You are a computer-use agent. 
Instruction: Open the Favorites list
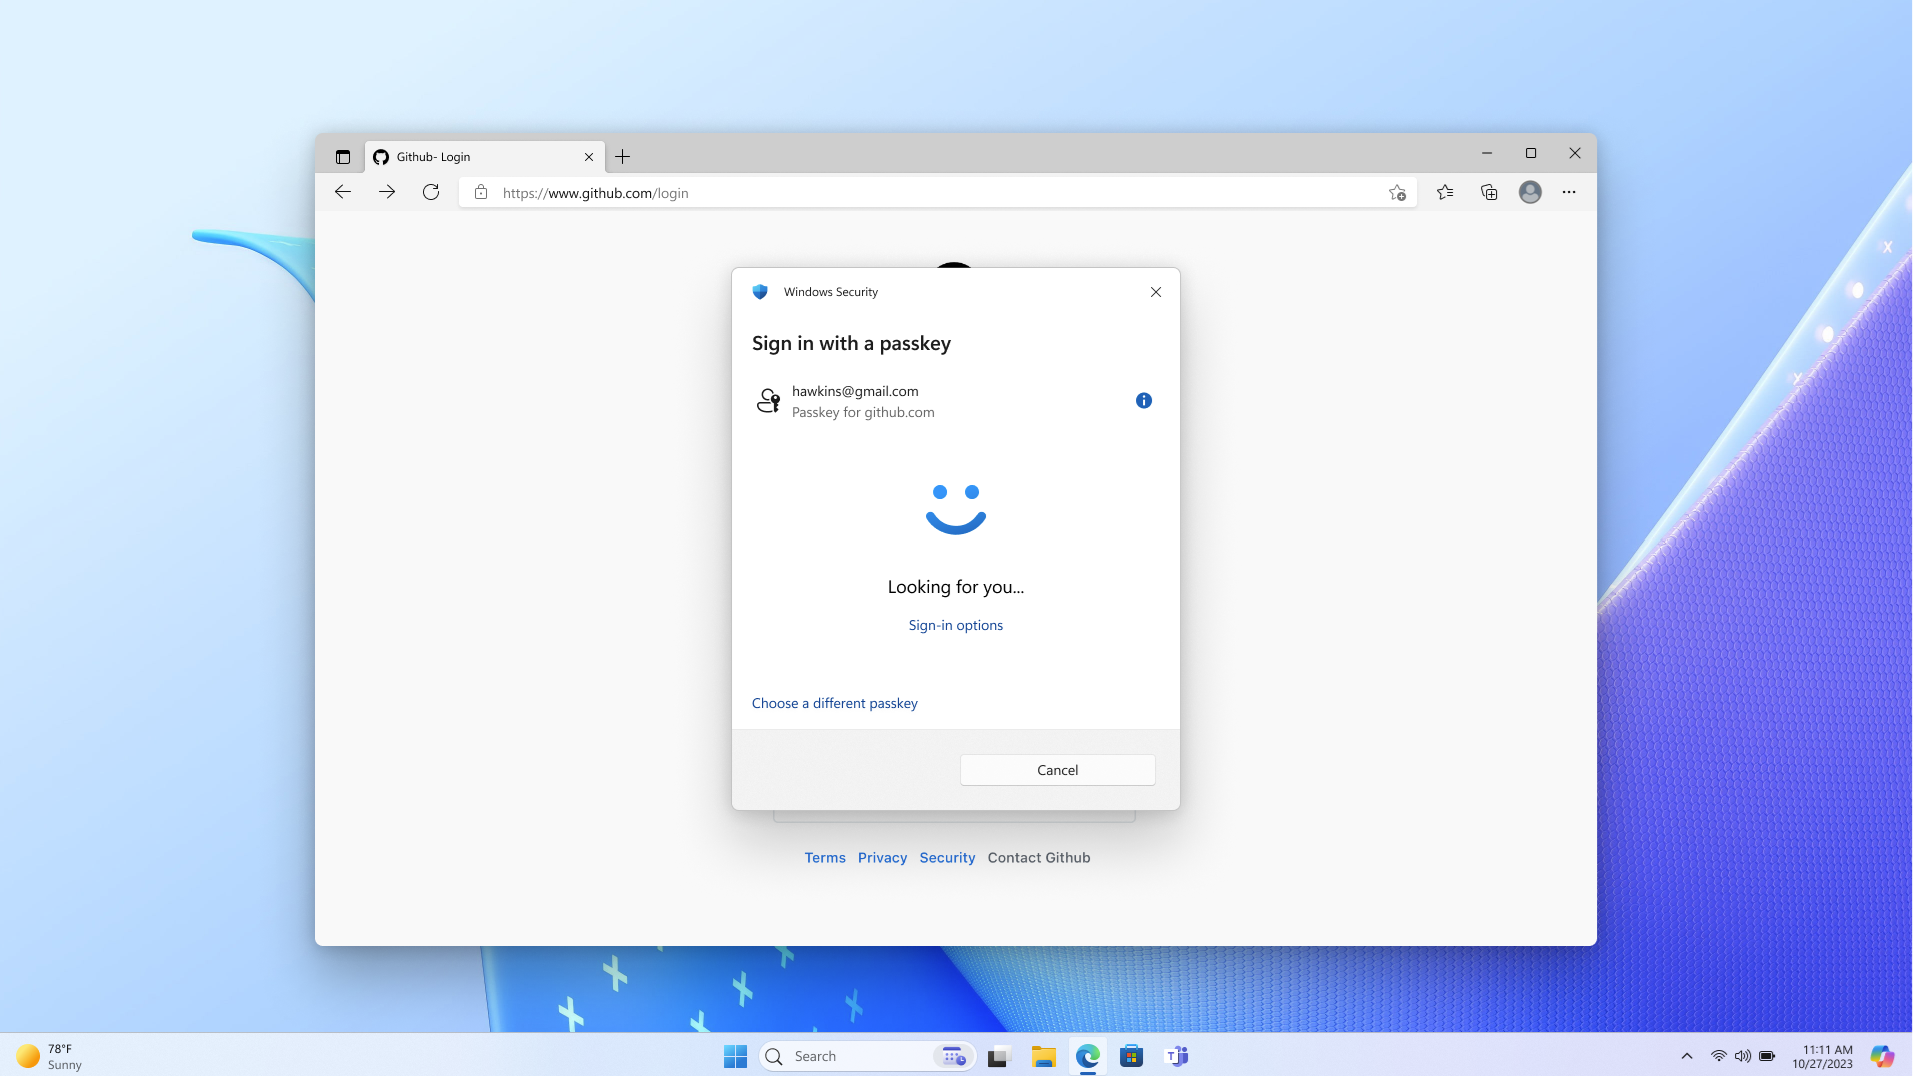point(1445,192)
